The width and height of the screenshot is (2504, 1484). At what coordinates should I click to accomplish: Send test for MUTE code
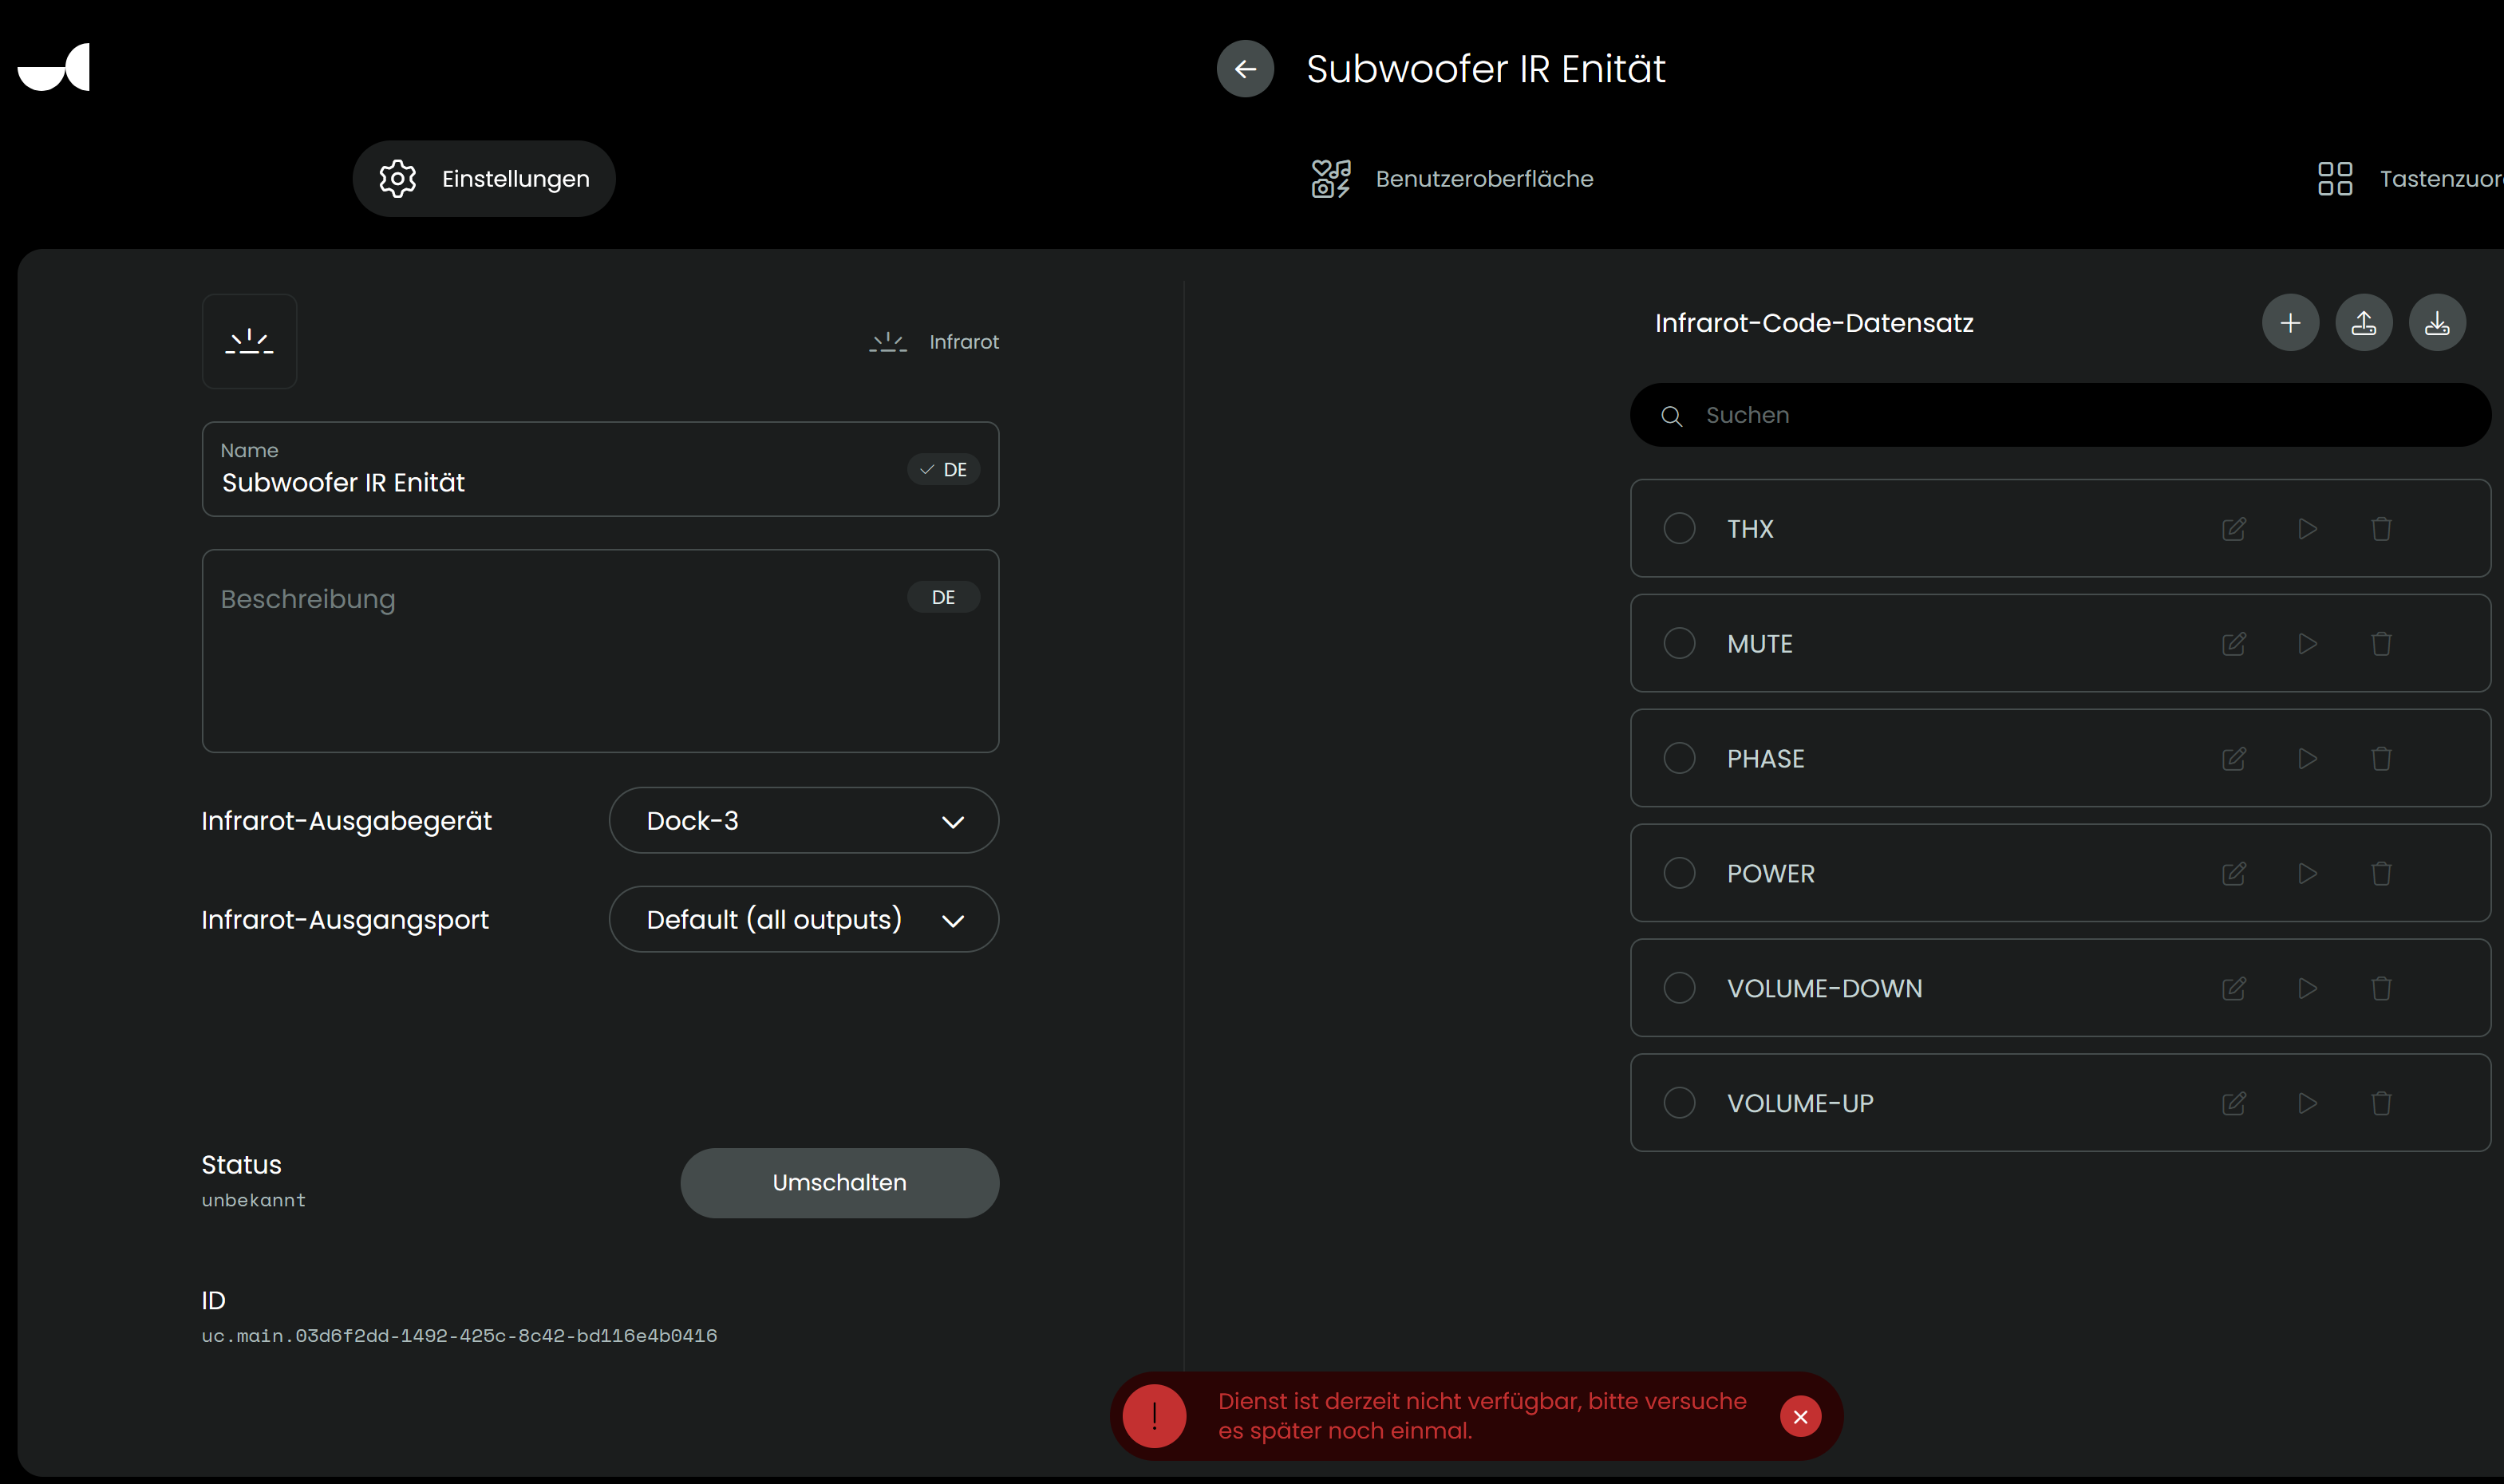2307,644
